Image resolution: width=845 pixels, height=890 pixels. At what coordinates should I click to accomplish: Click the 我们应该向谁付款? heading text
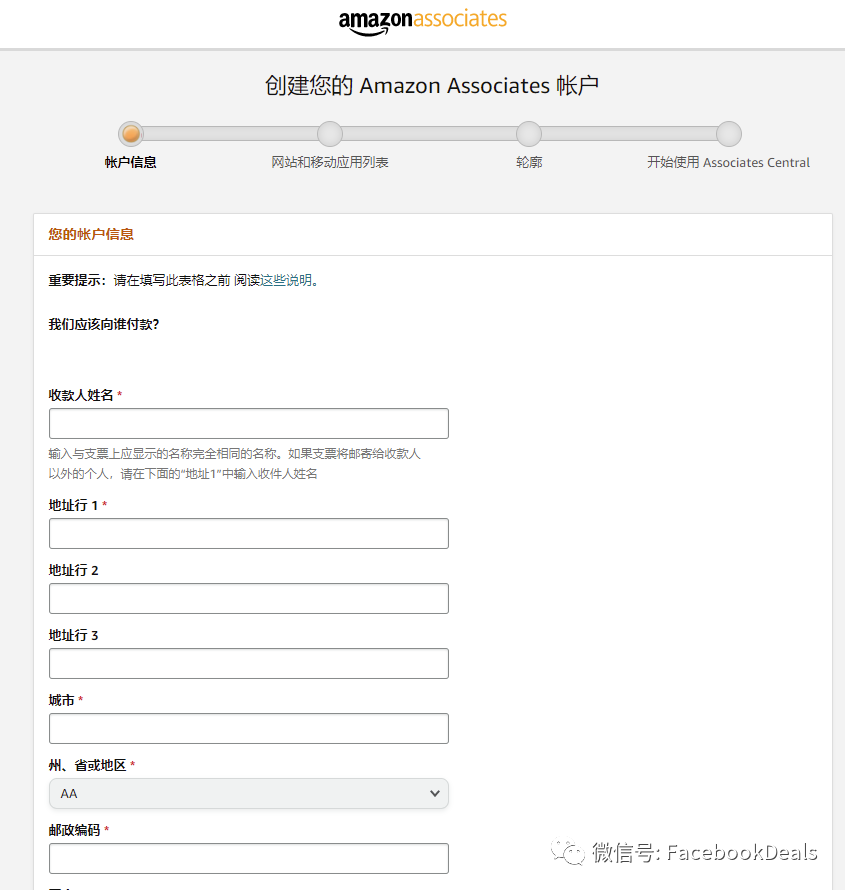(104, 324)
